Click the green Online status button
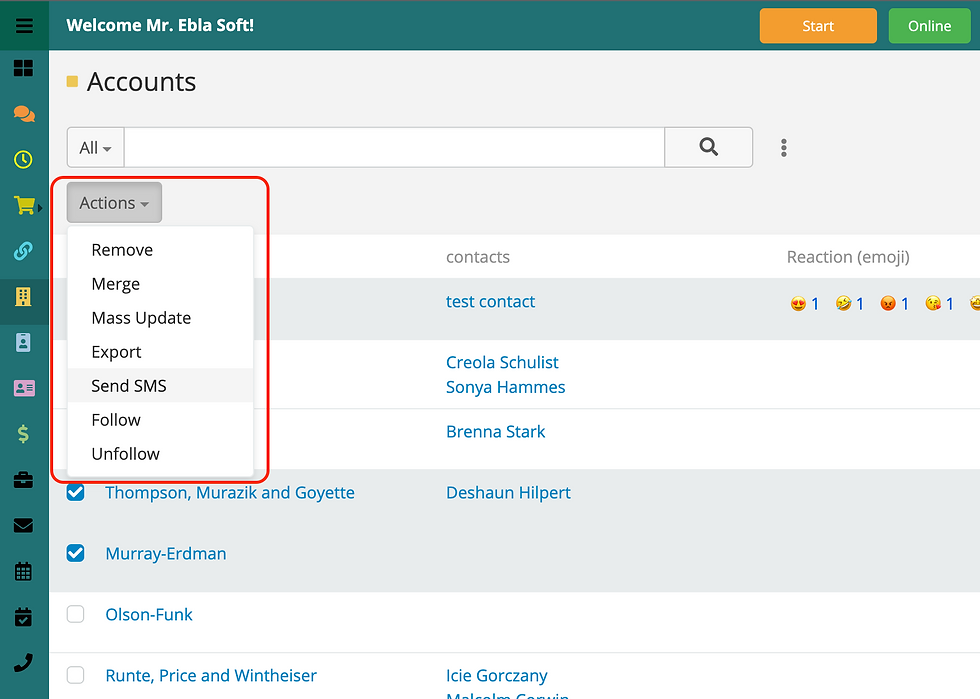Viewport: 980px width, 699px height. coord(929,26)
